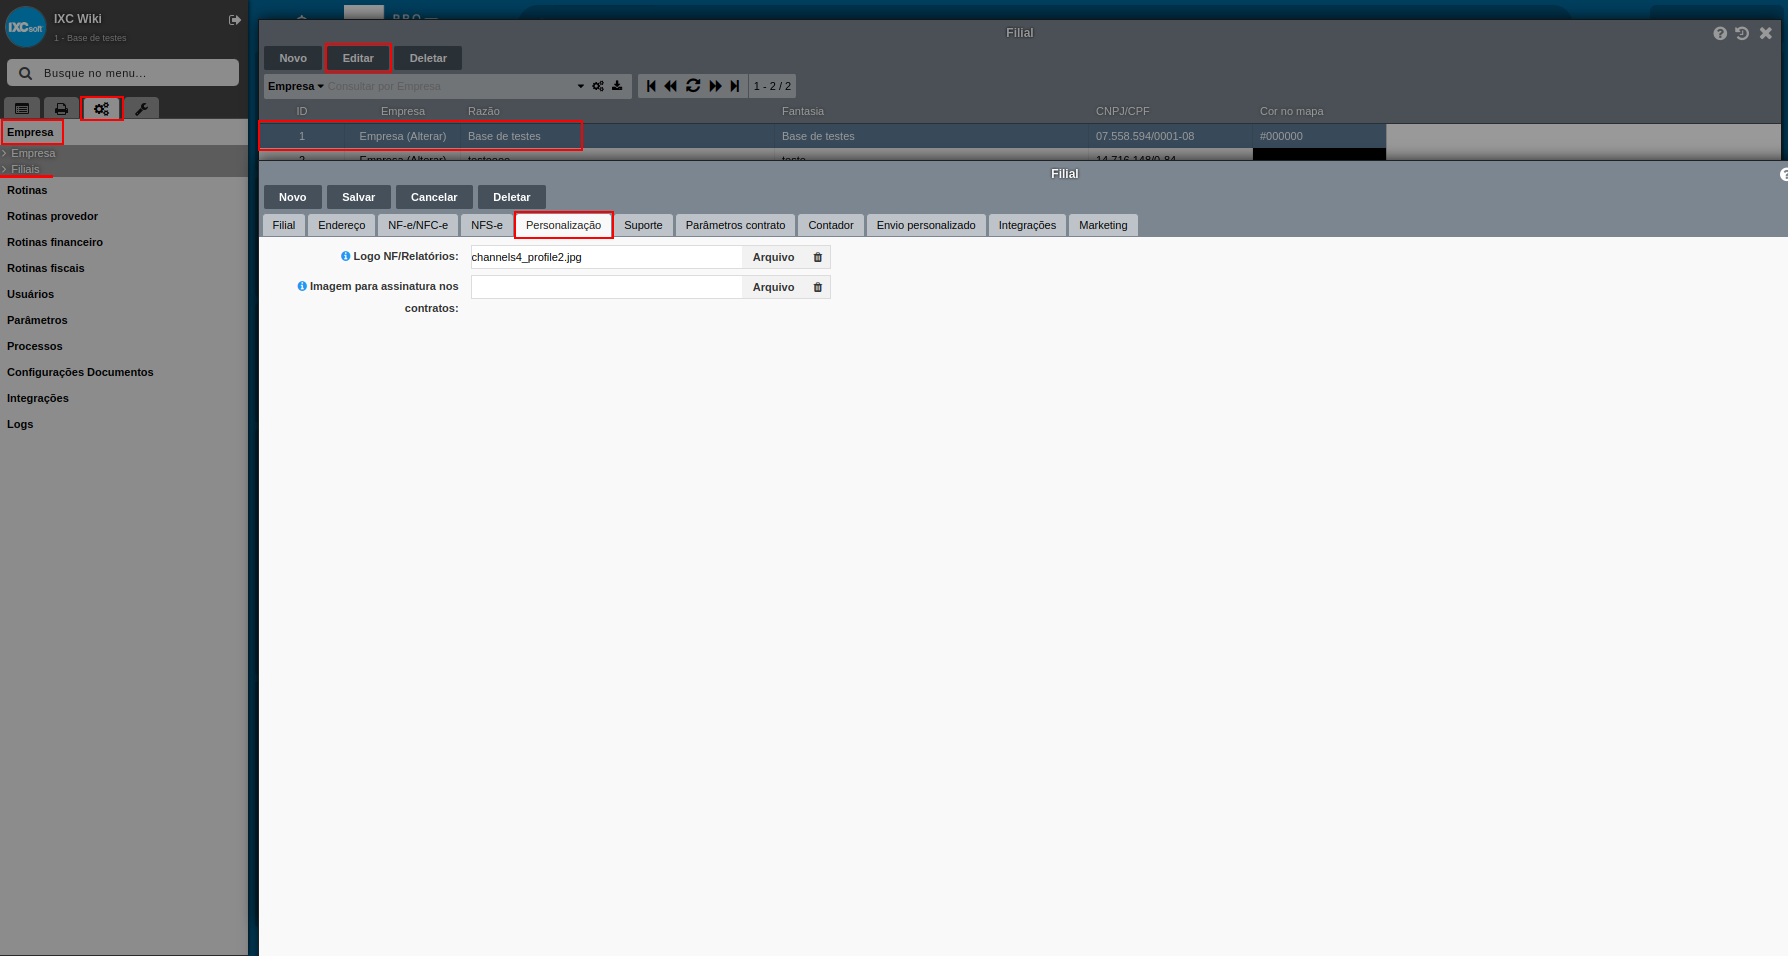Open the Parâmetros menu section
The height and width of the screenshot is (956, 1788).
(x=38, y=320)
